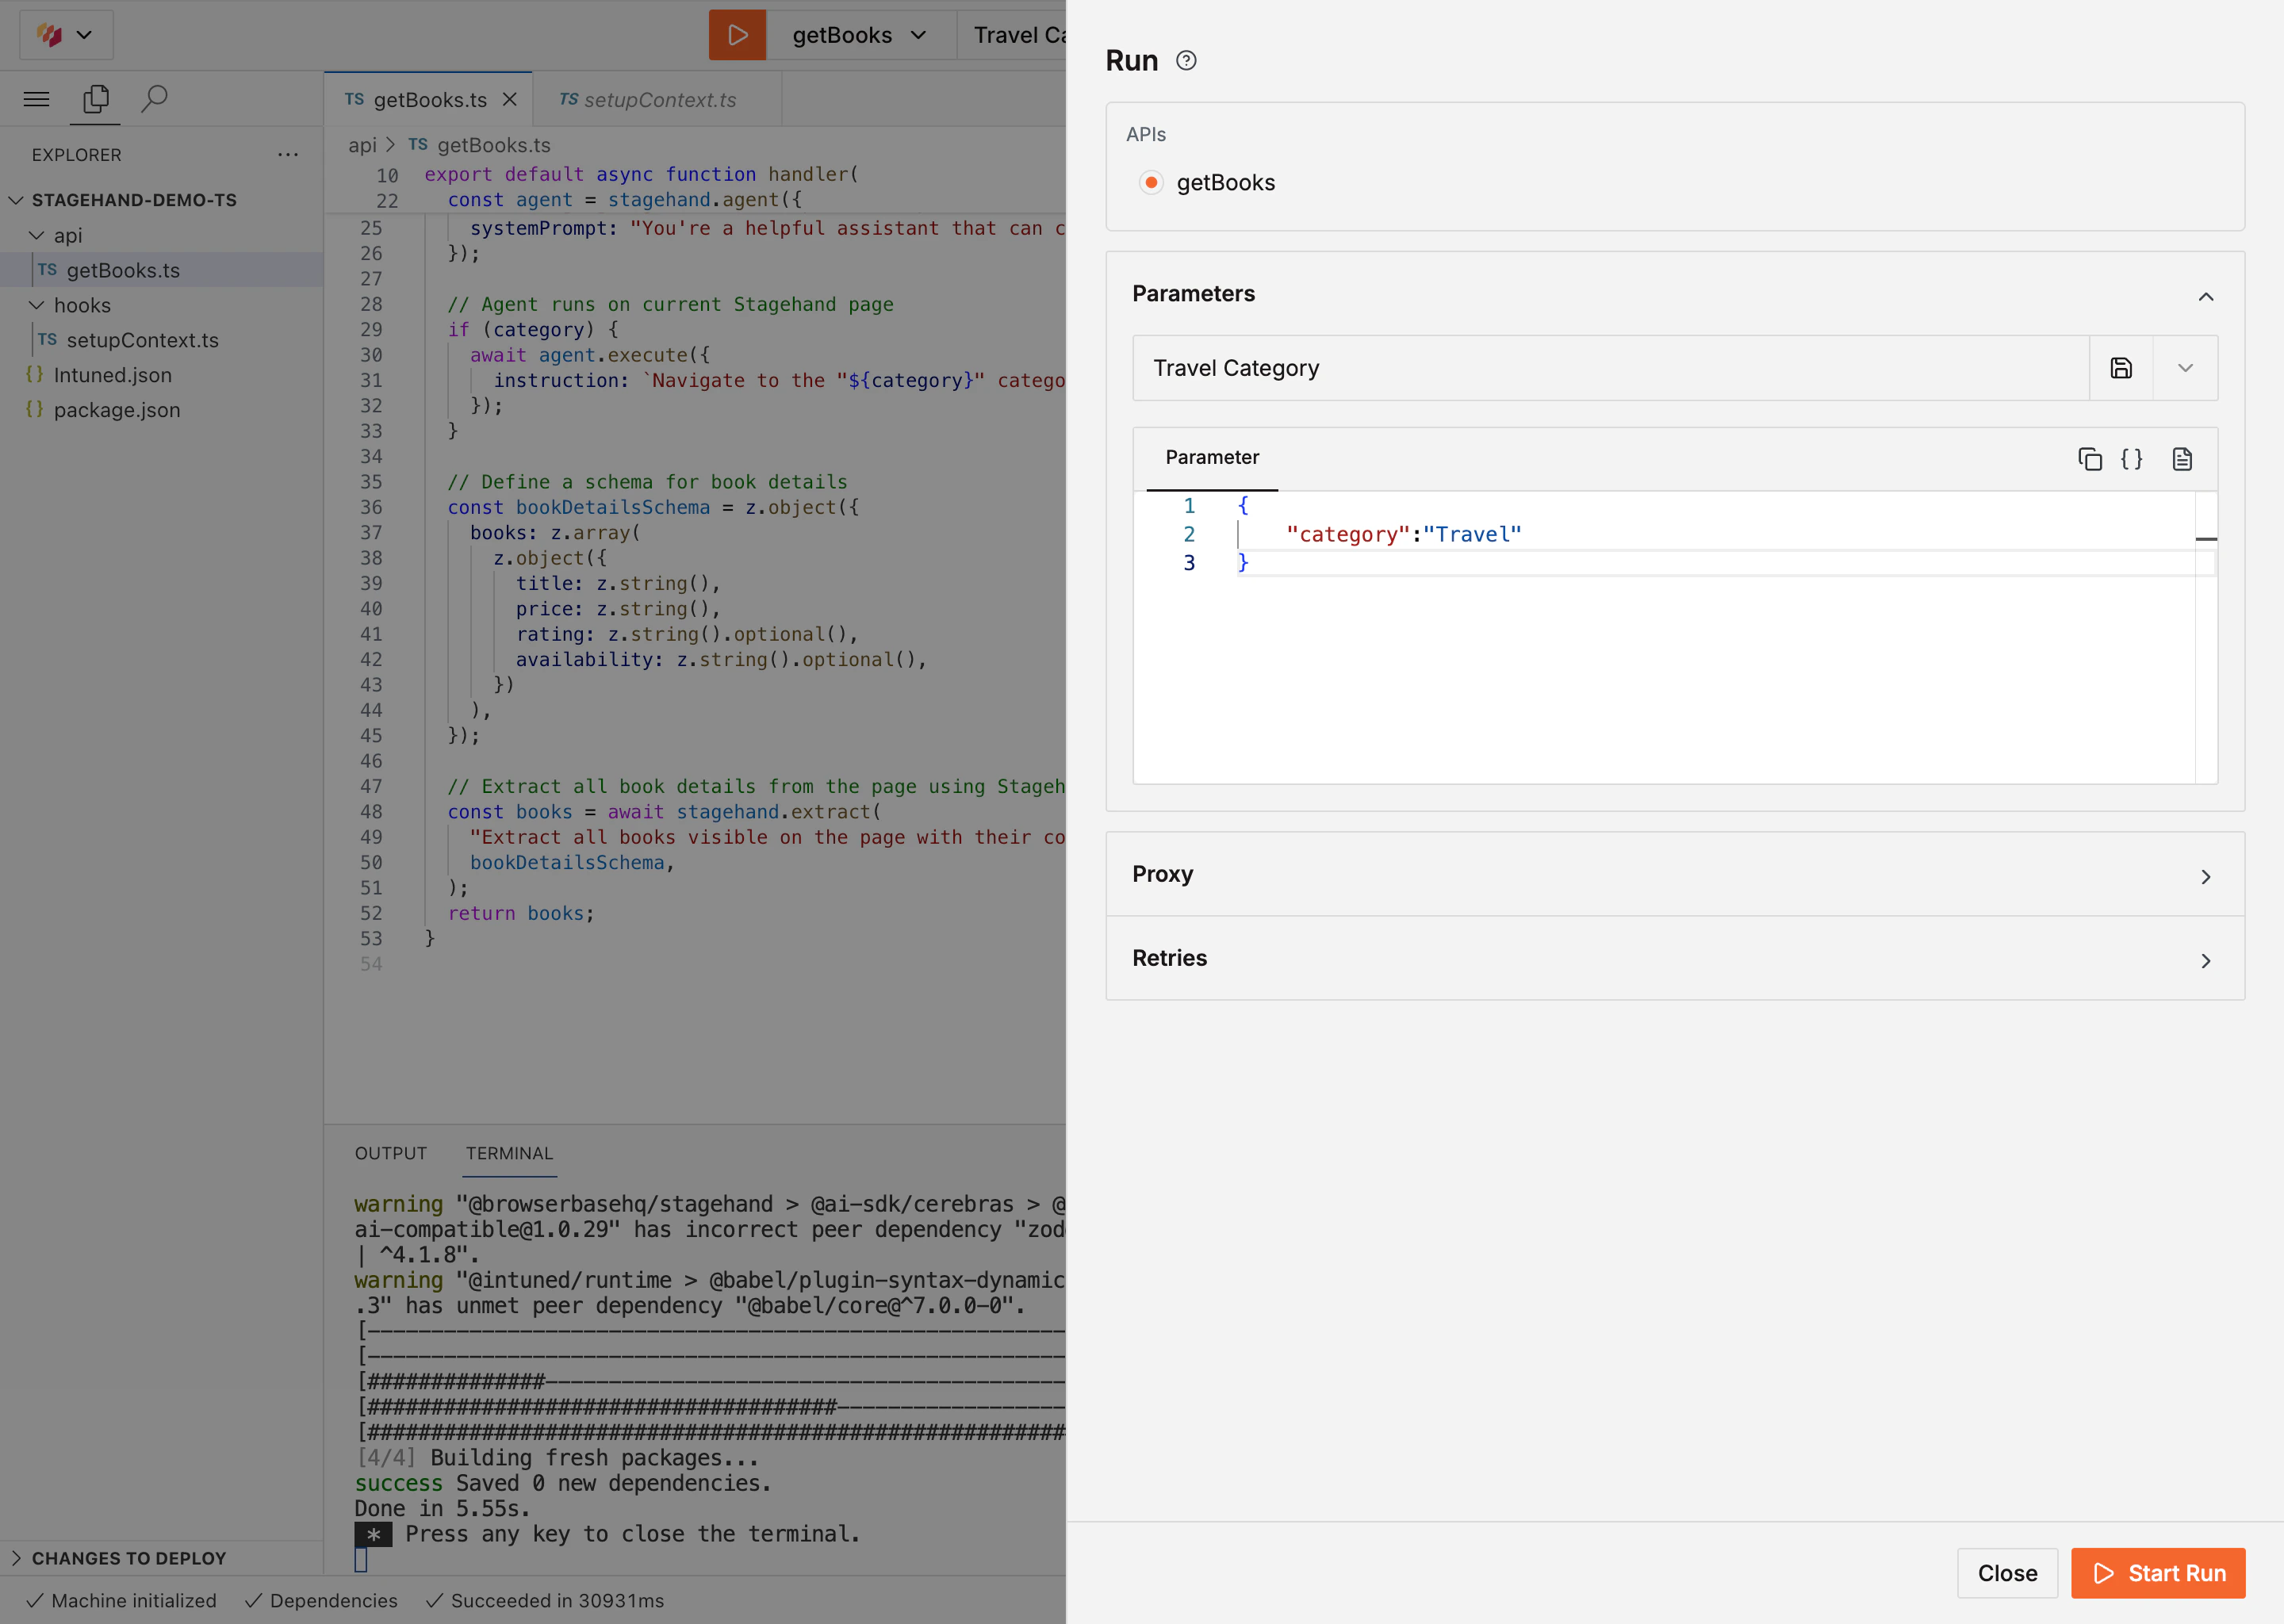
Task: Collapse the Parameters section chevron
Action: click(x=2205, y=296)
